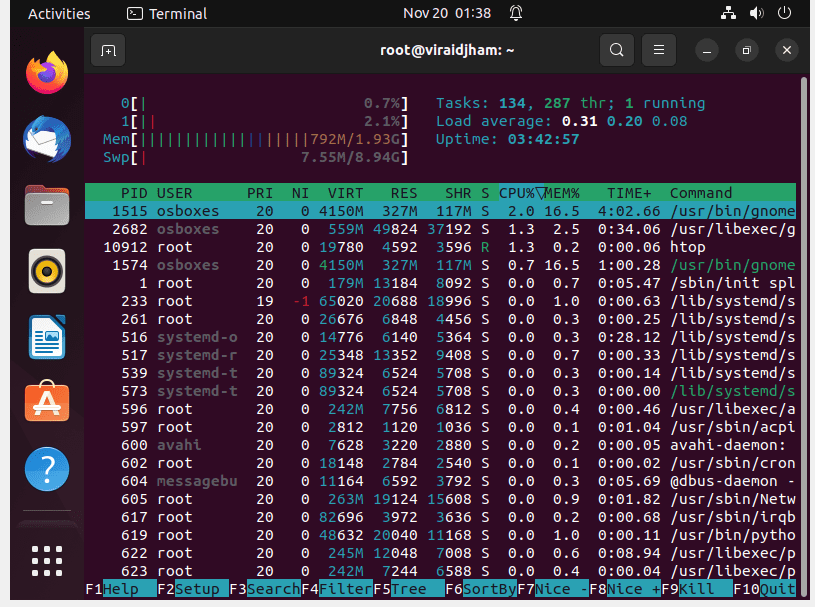The height and width of the screenshot is (607, 815).
Task: Open the Help dock icon
Action: 47,469
